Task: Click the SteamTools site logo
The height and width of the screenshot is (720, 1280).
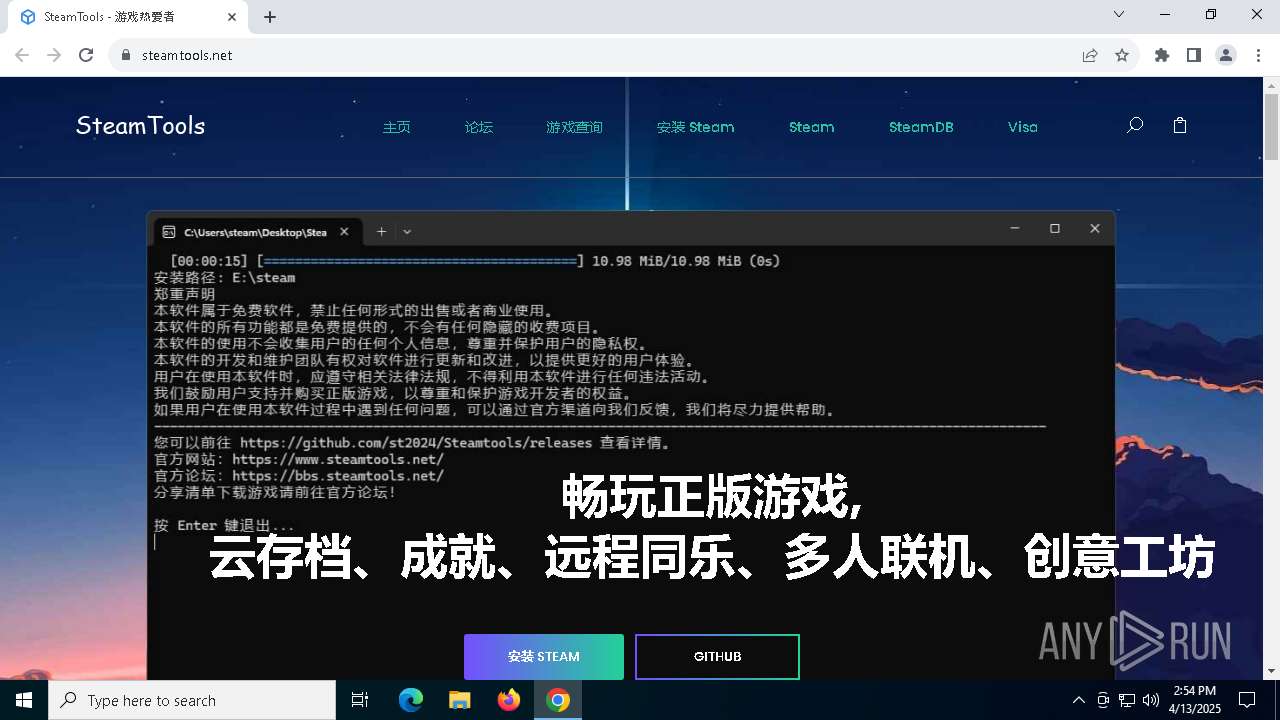Action: 141,126
